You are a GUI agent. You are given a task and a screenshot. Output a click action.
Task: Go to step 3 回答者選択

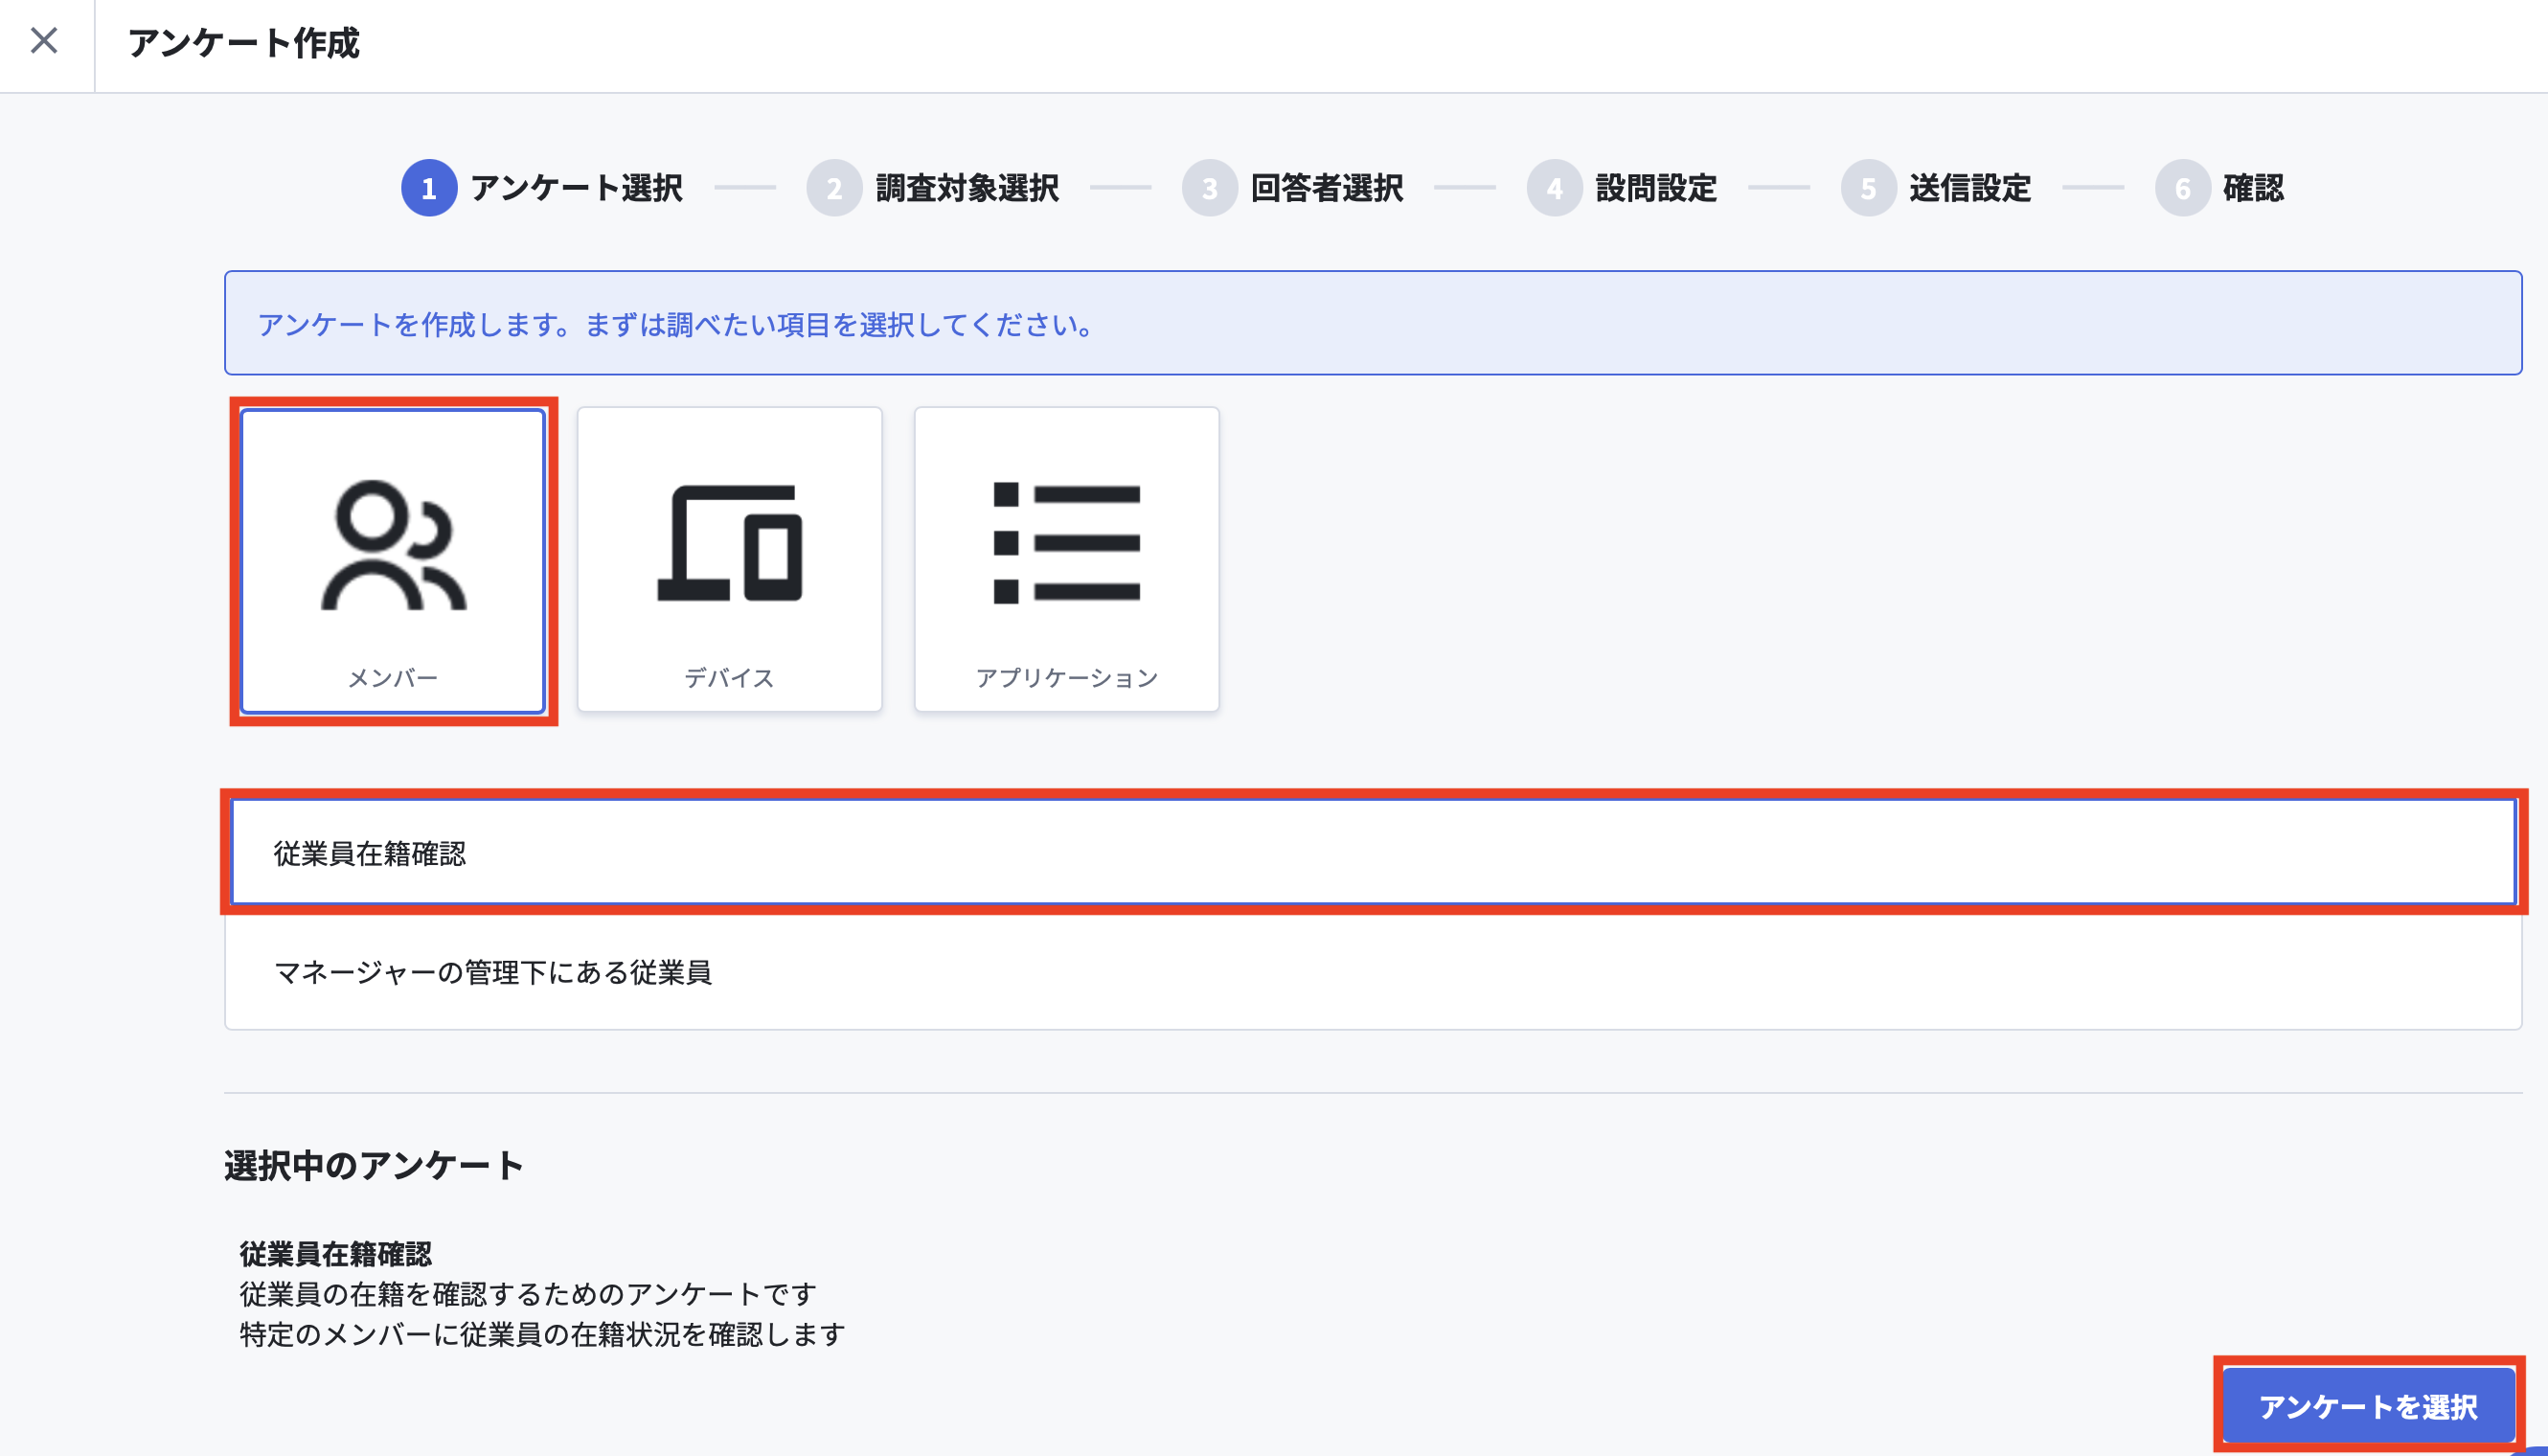(1292, 188)
